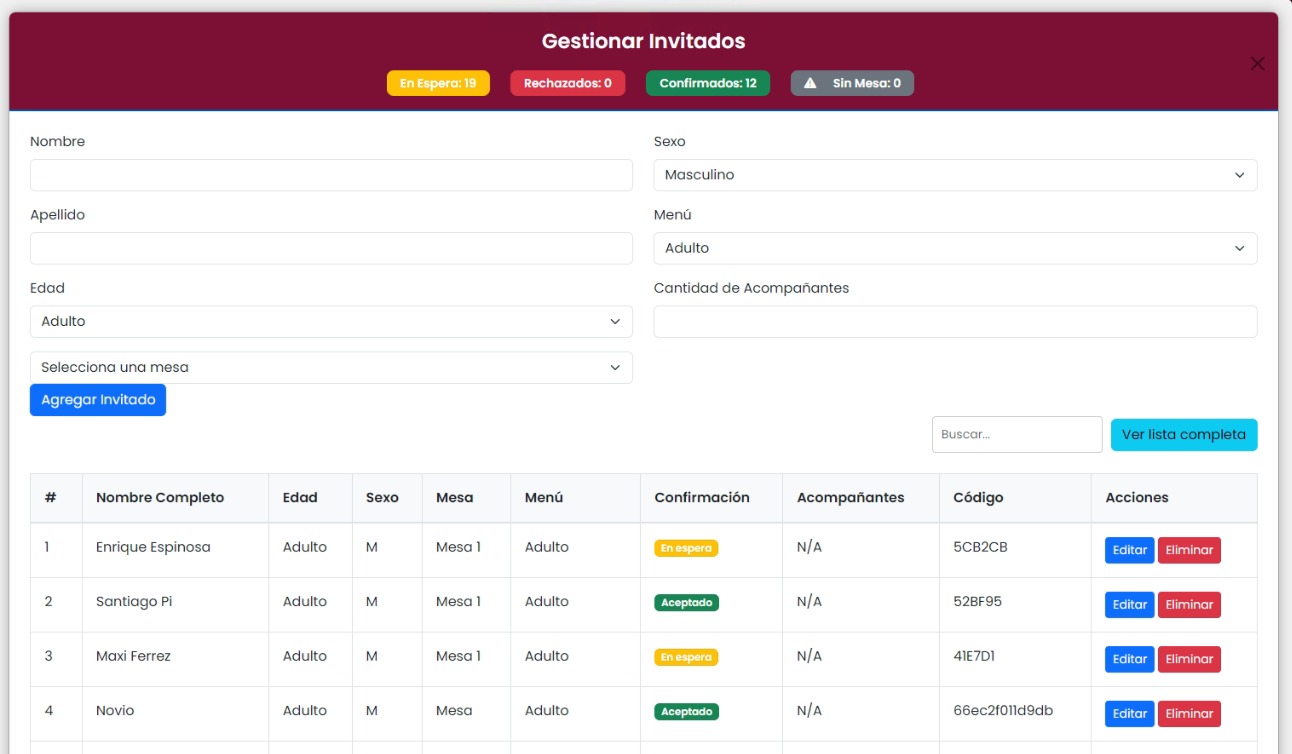Image resolution: width=1292 pixels, height=754 pixels.
Task: Edit guest Enrique Espinosa
Action: (1129, 550)
